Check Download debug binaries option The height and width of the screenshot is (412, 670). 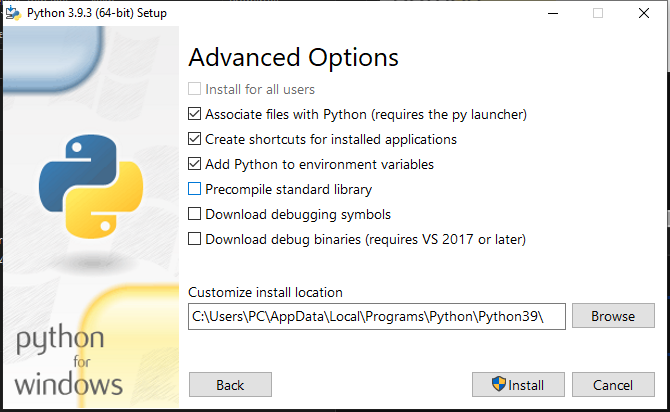[x=194, y=239]
